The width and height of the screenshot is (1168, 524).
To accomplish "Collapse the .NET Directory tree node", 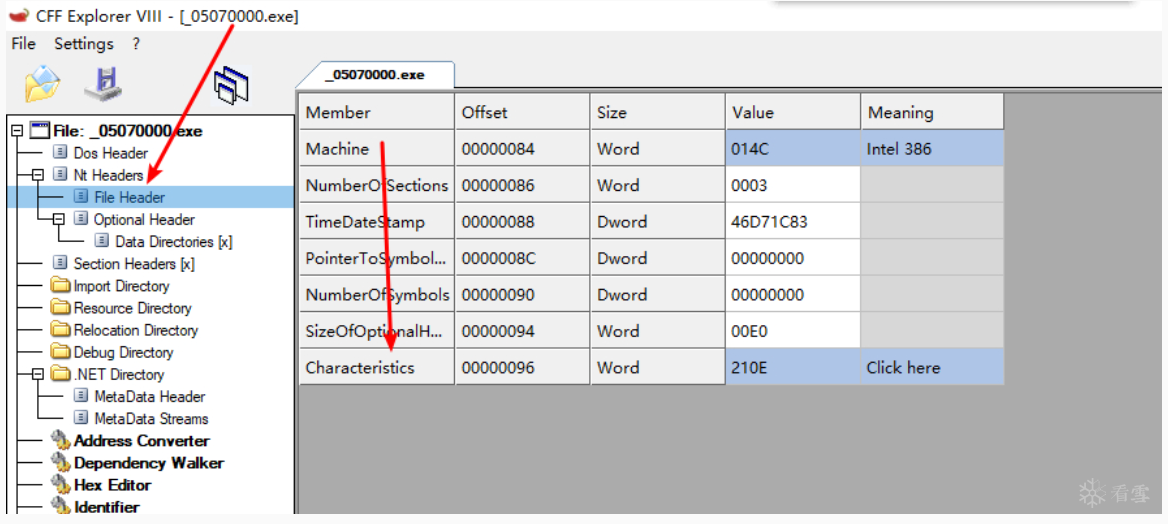I will click(x=39, y=374).
